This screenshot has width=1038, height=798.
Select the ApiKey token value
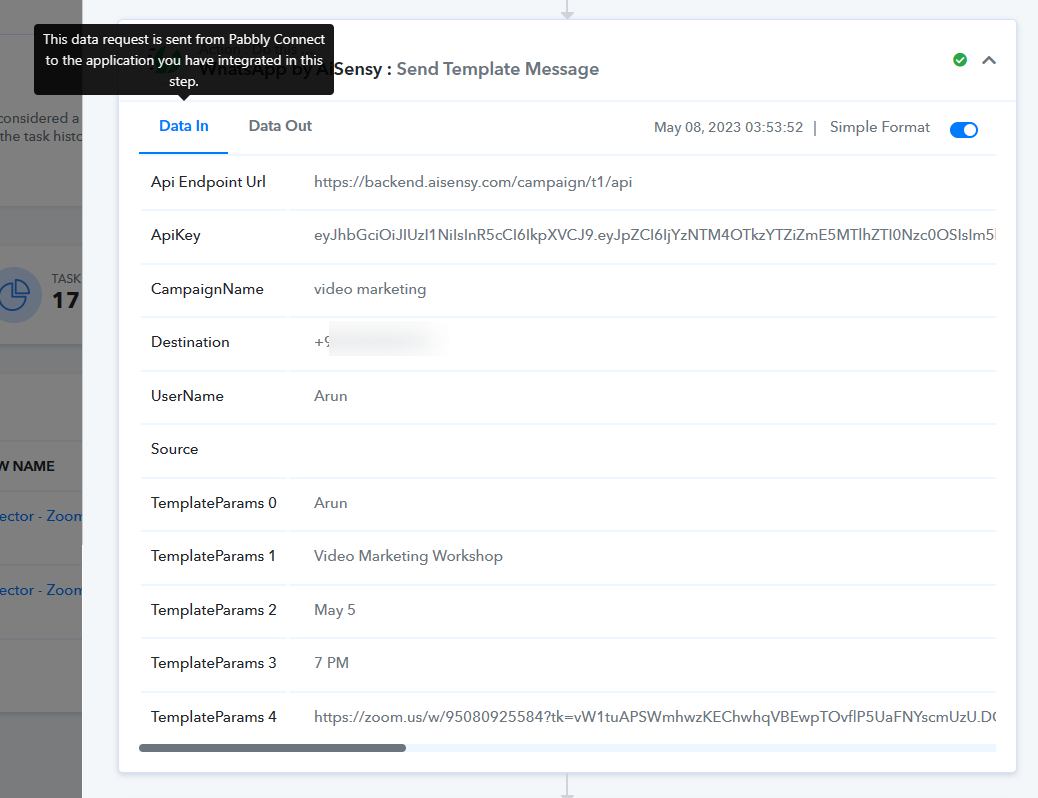(655, 235)
